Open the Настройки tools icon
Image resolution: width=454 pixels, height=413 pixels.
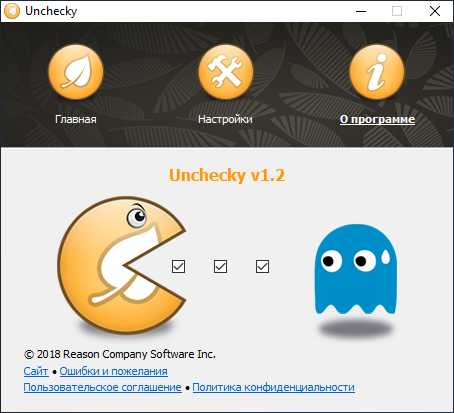(226, 72)
